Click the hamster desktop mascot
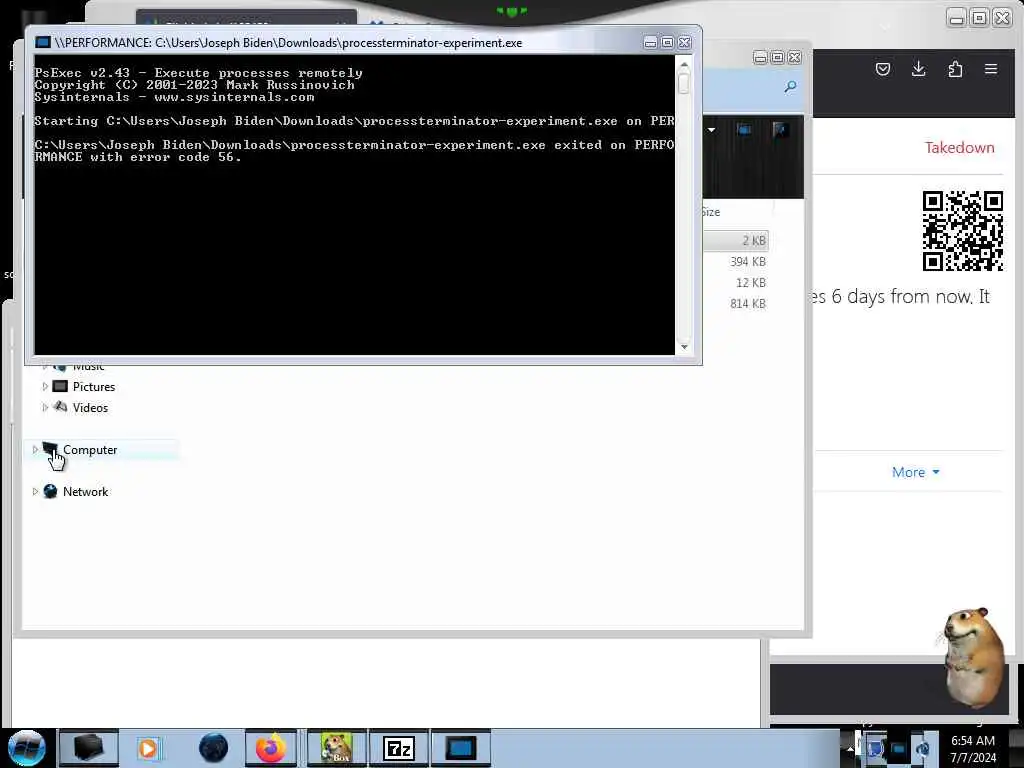Image resolution: width=1024 pixels, height=768 pixels. pyautogui.click(x=973, y=657)
